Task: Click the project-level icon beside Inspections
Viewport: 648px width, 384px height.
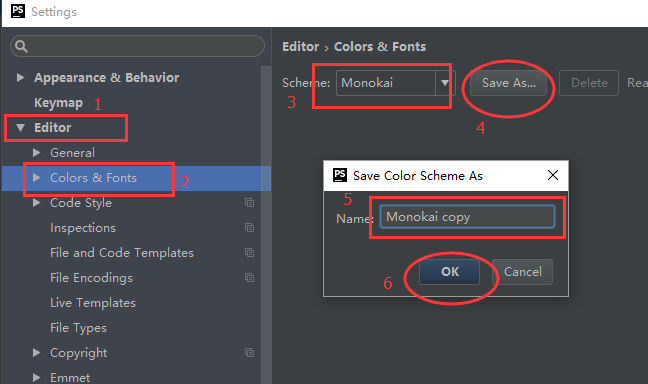Action: pyautogui.click(x=249, y=228)
